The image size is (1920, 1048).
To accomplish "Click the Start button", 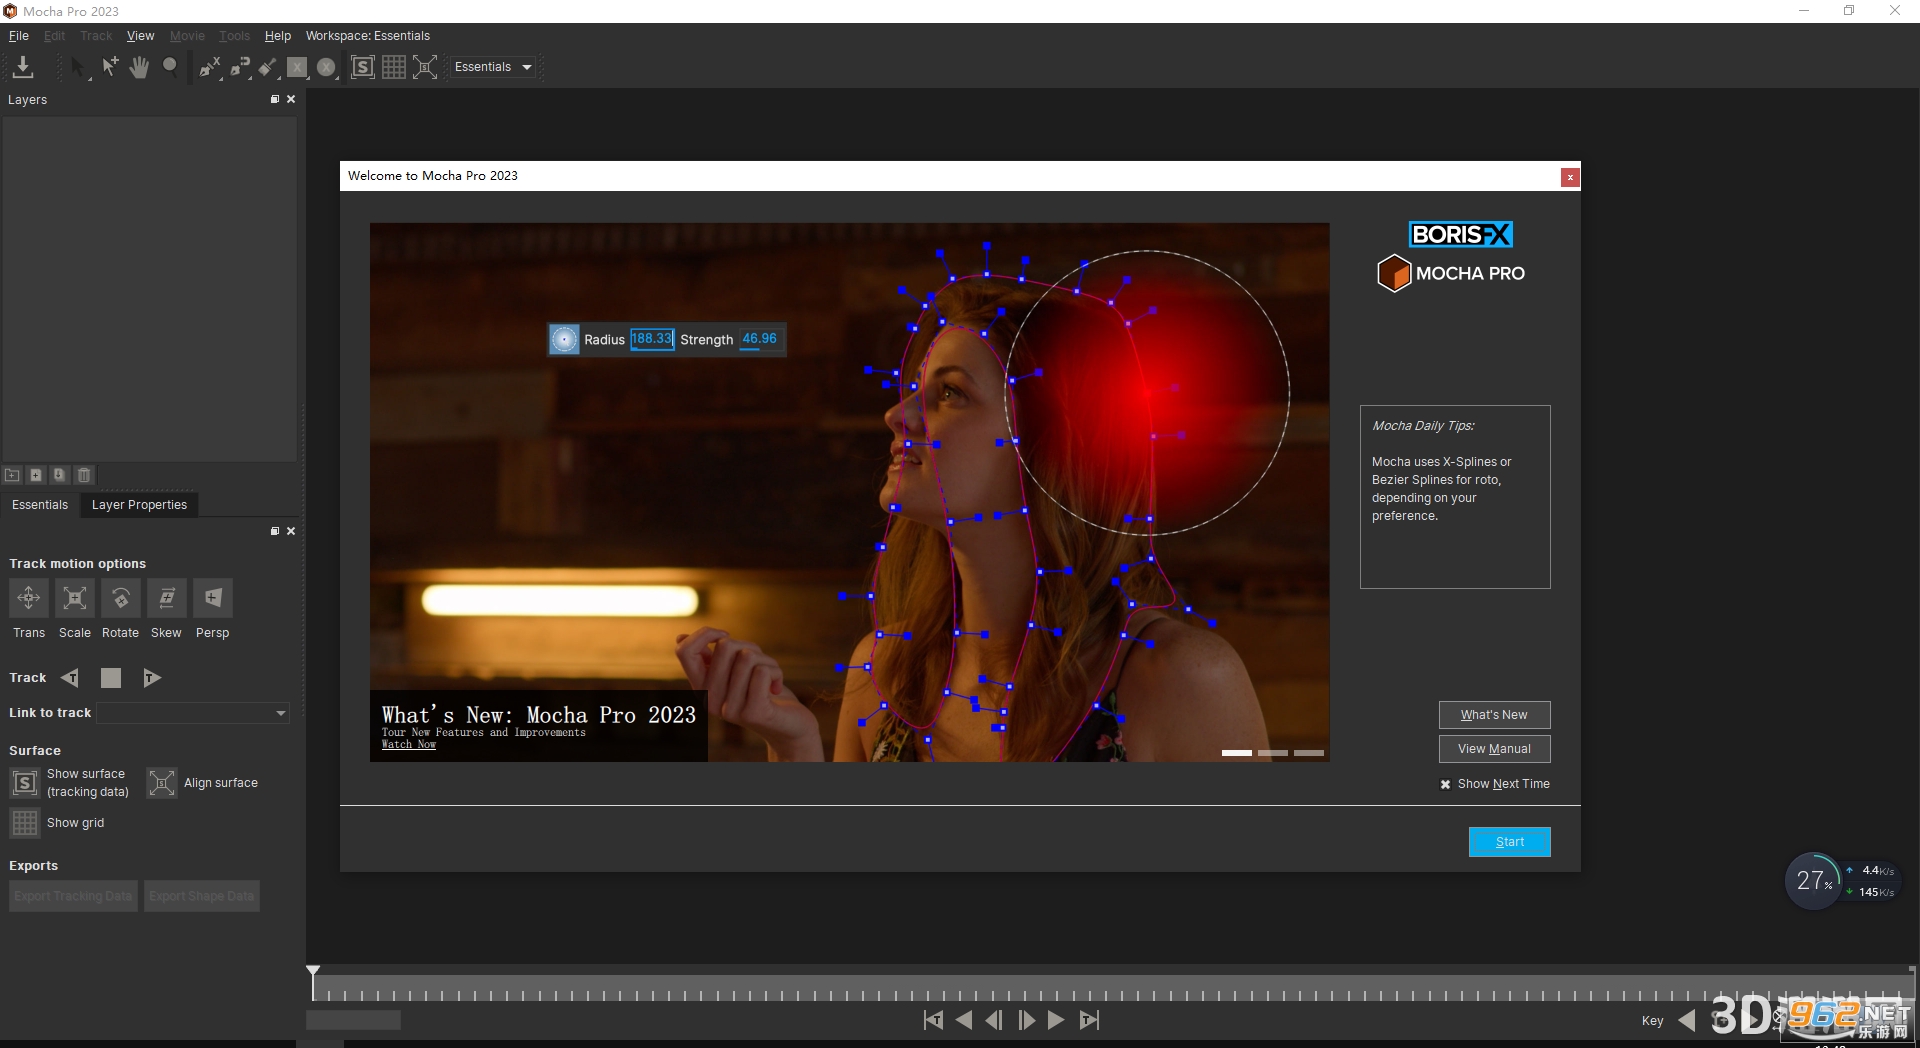I will [1510, 842].
